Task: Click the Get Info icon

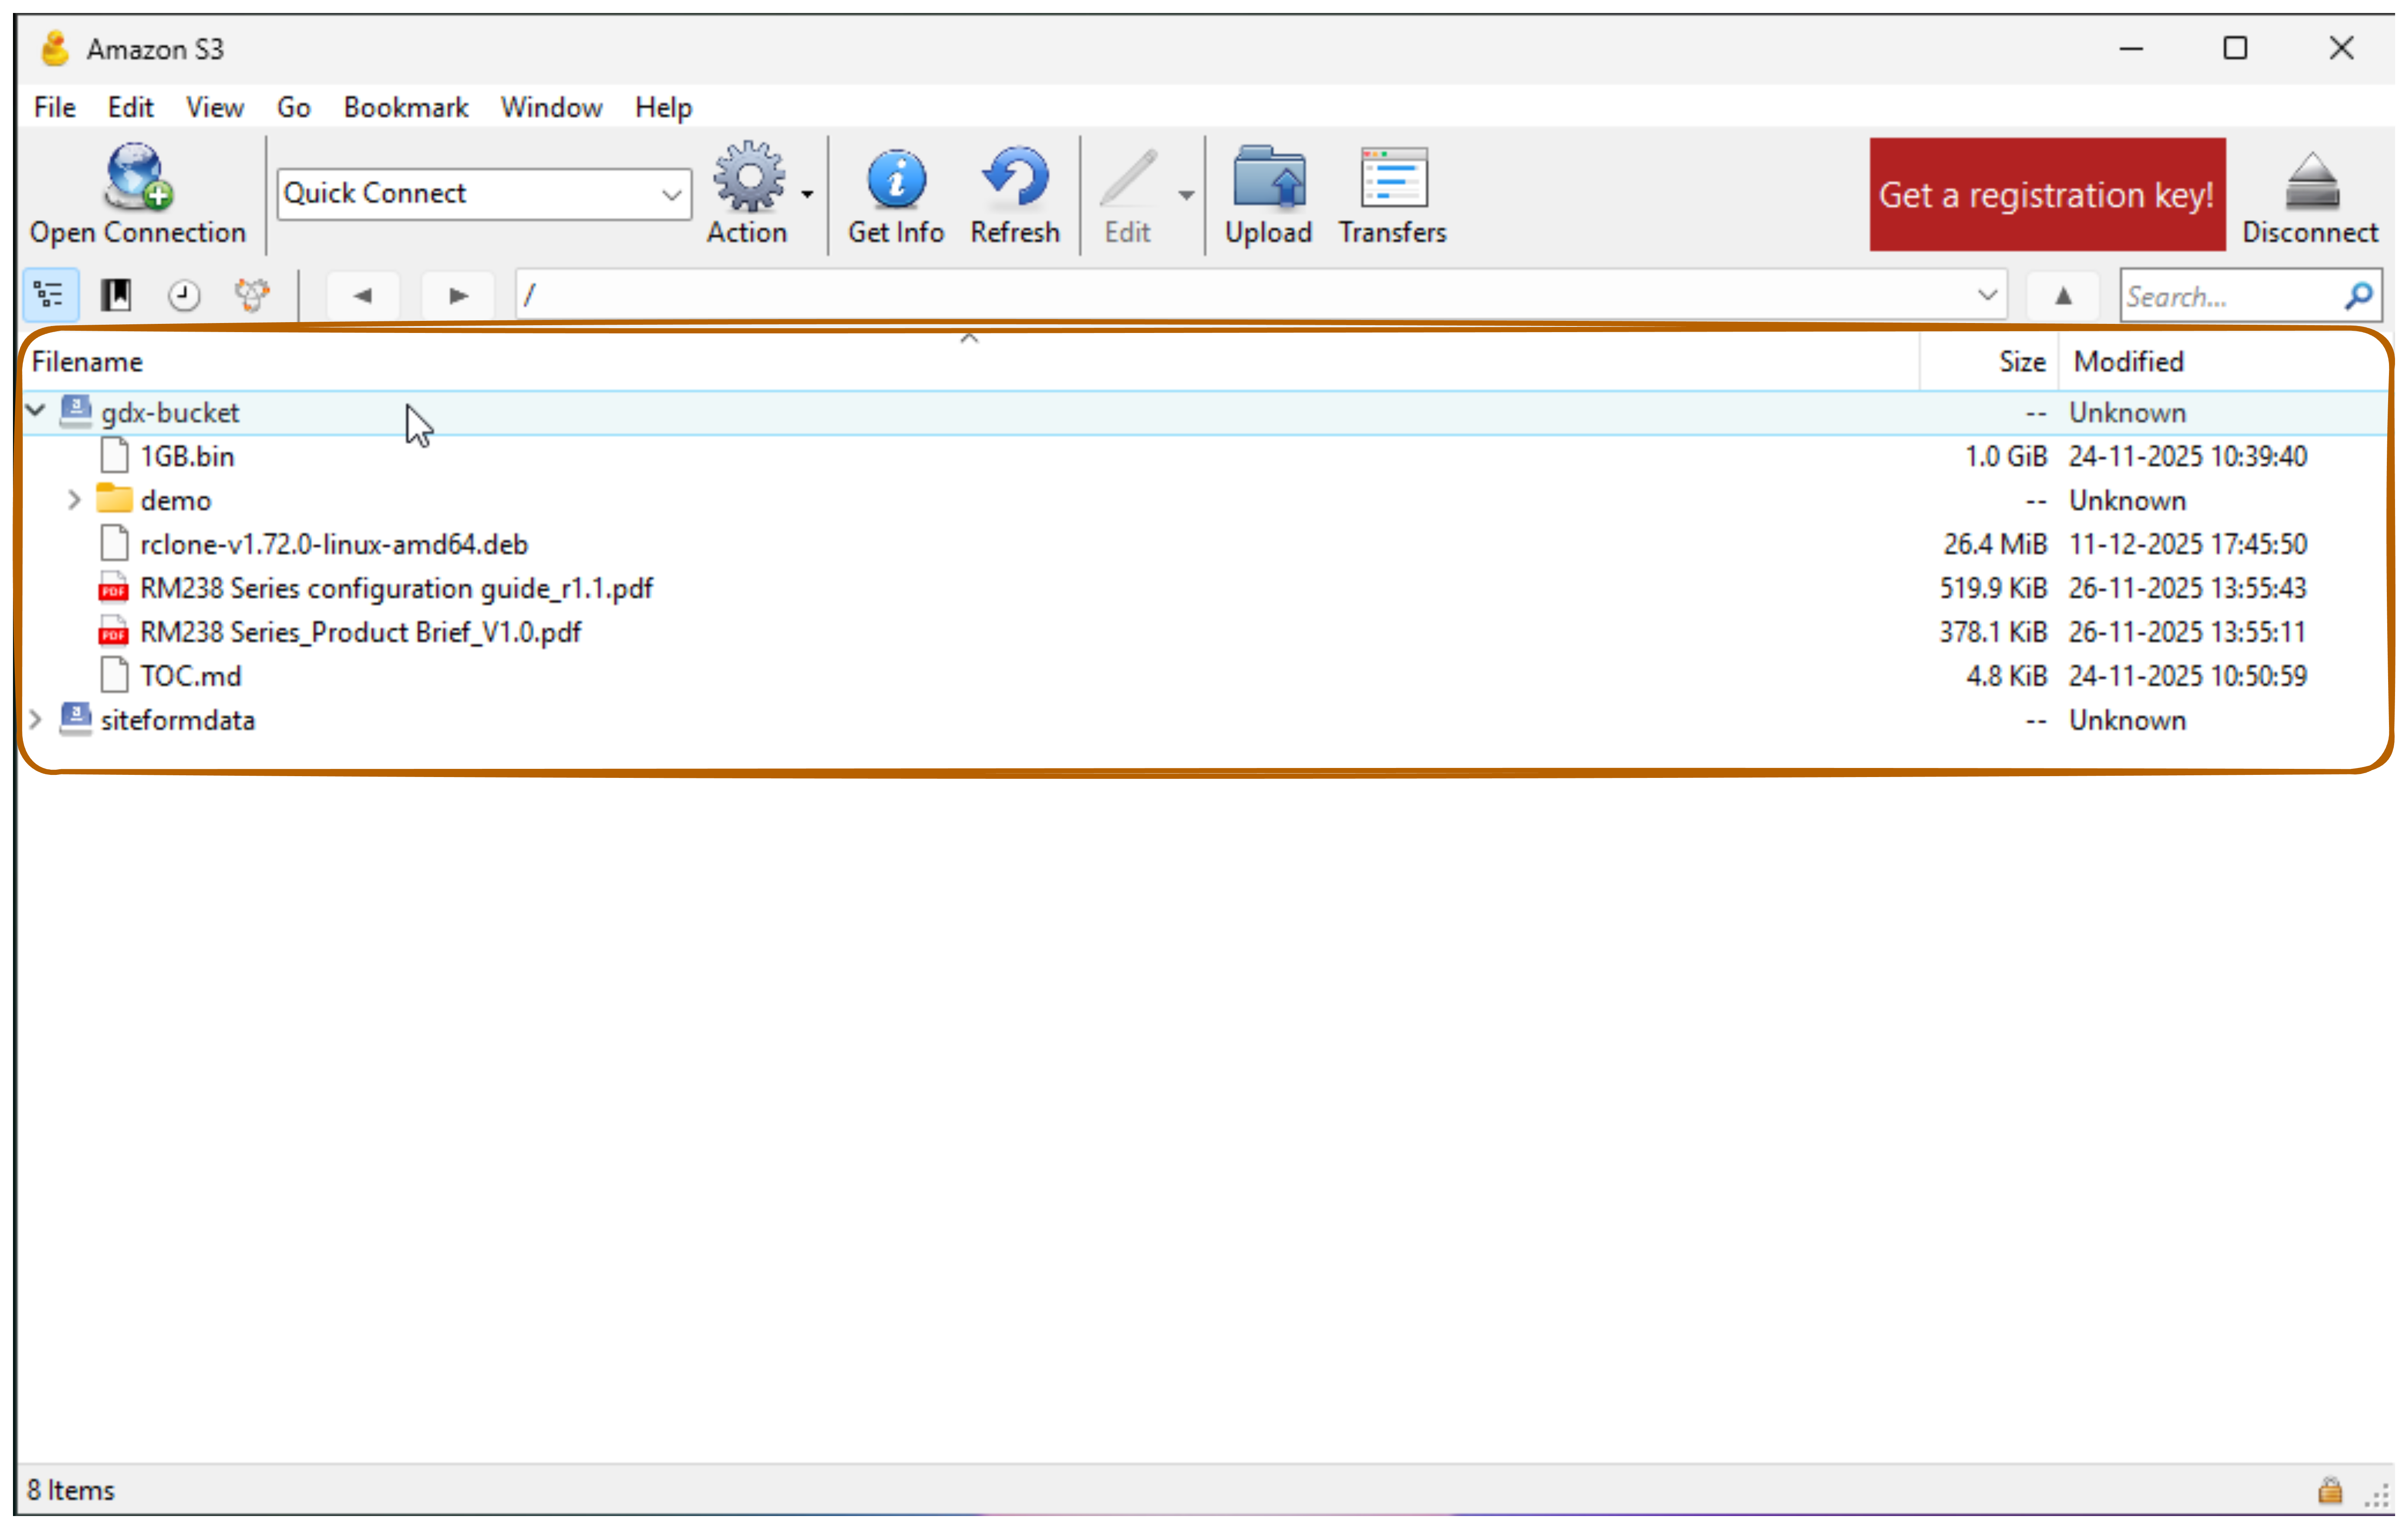Action: 895,180
